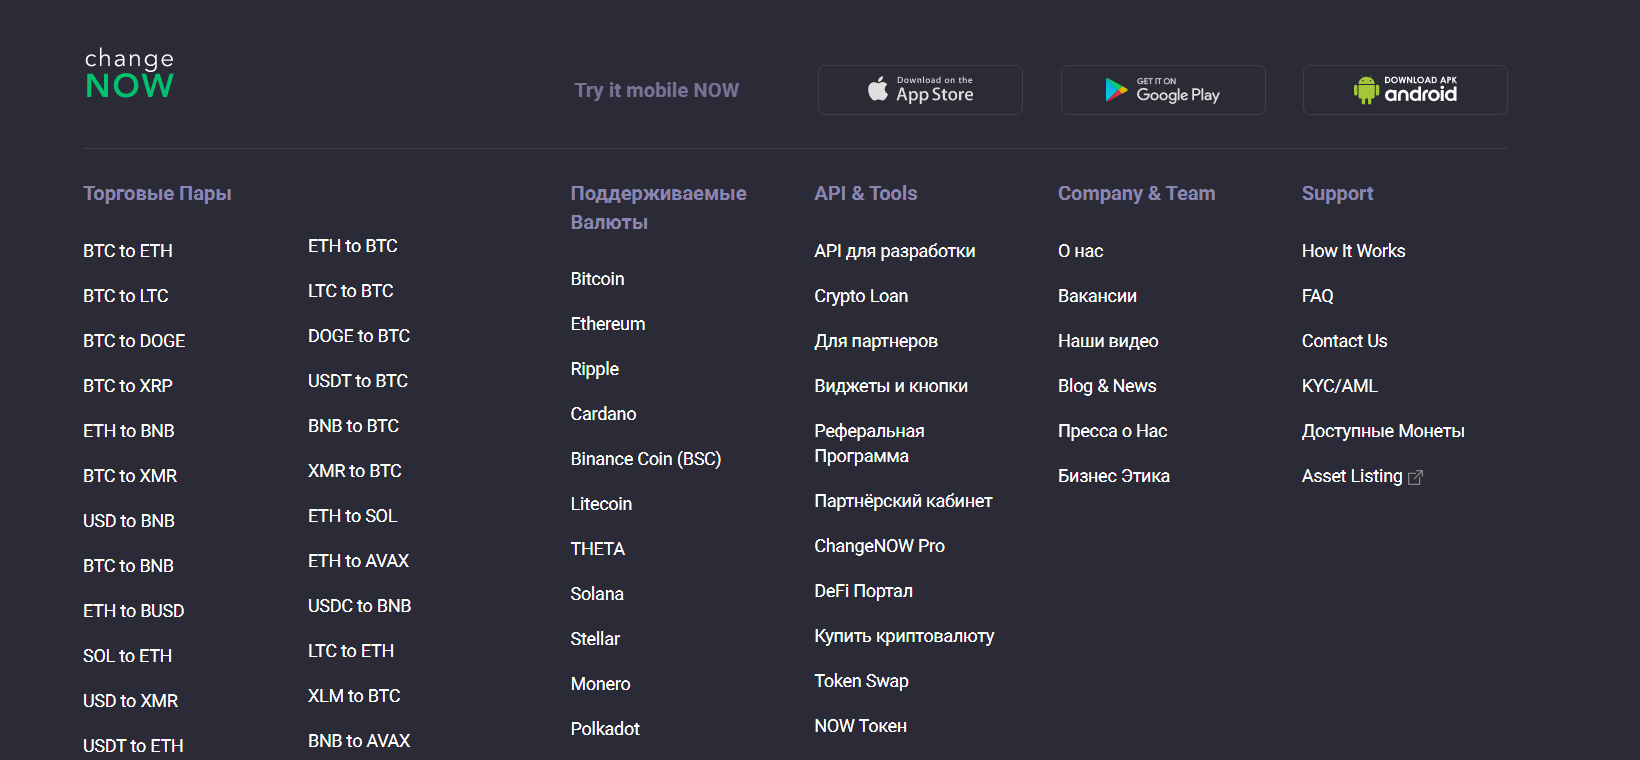This screenshot has width=1640, height=760.
Task: Open the BTC to XRP pair
Action: tap(128, 386)
